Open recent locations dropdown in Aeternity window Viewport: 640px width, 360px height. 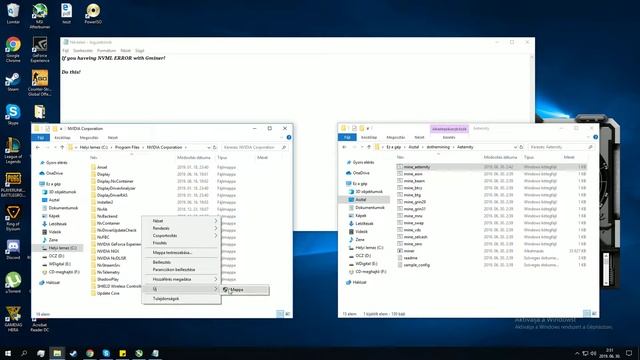tap(362, 147)
